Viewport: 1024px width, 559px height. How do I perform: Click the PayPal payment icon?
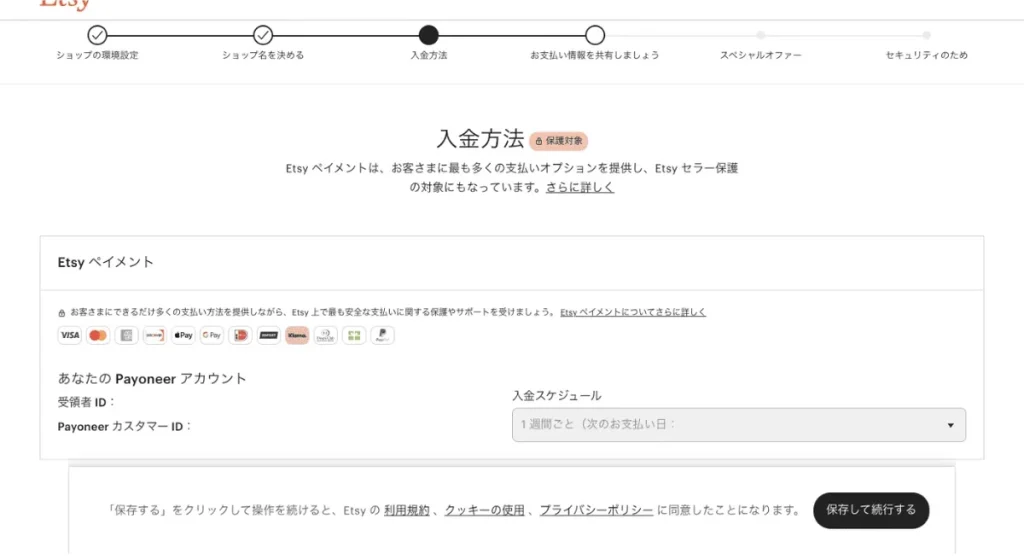point(383,335)
